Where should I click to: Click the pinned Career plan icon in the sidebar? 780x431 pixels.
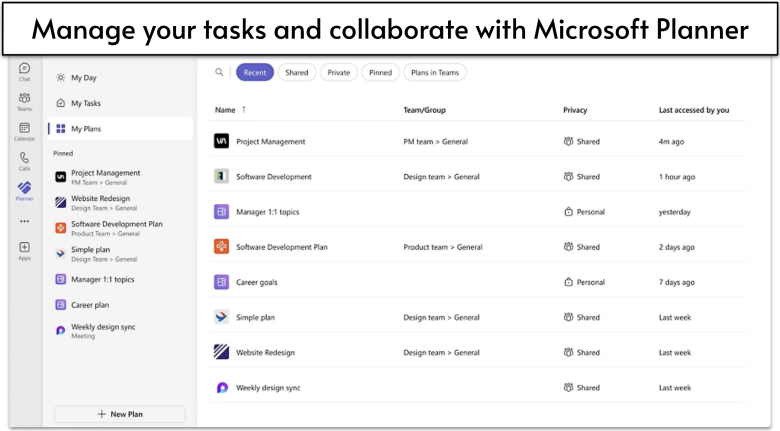click(x=61, y=305)
